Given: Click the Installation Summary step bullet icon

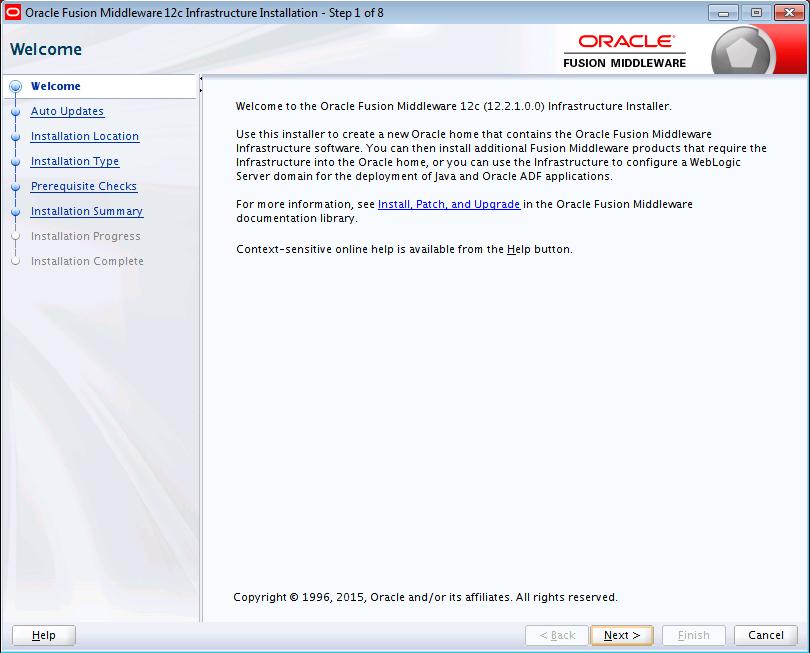Looking at the screenshot, I should pyautogui.click(x=15, y=212).
